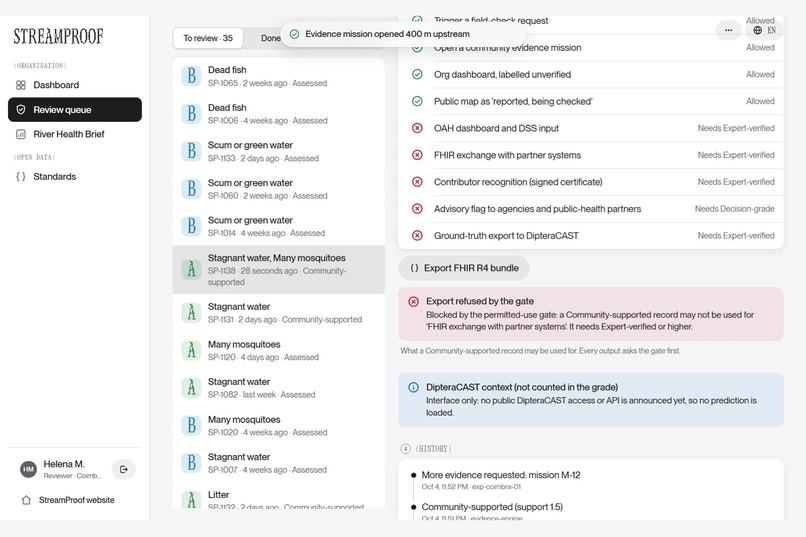Click grade A badge for SP-1131
806x537 pixels.
191,312
